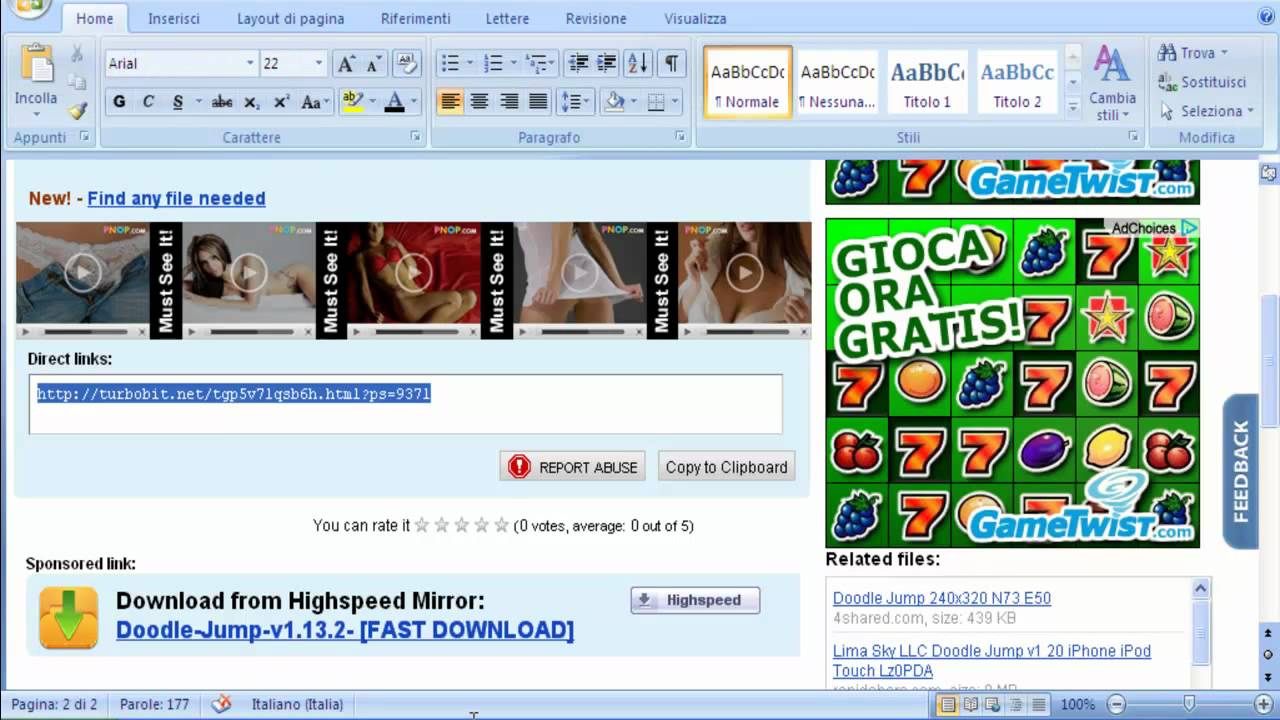The width and height of the screenshot is (1280, 720).
Task: Apply the Titolo 2 style
Action: point(1016,82)
